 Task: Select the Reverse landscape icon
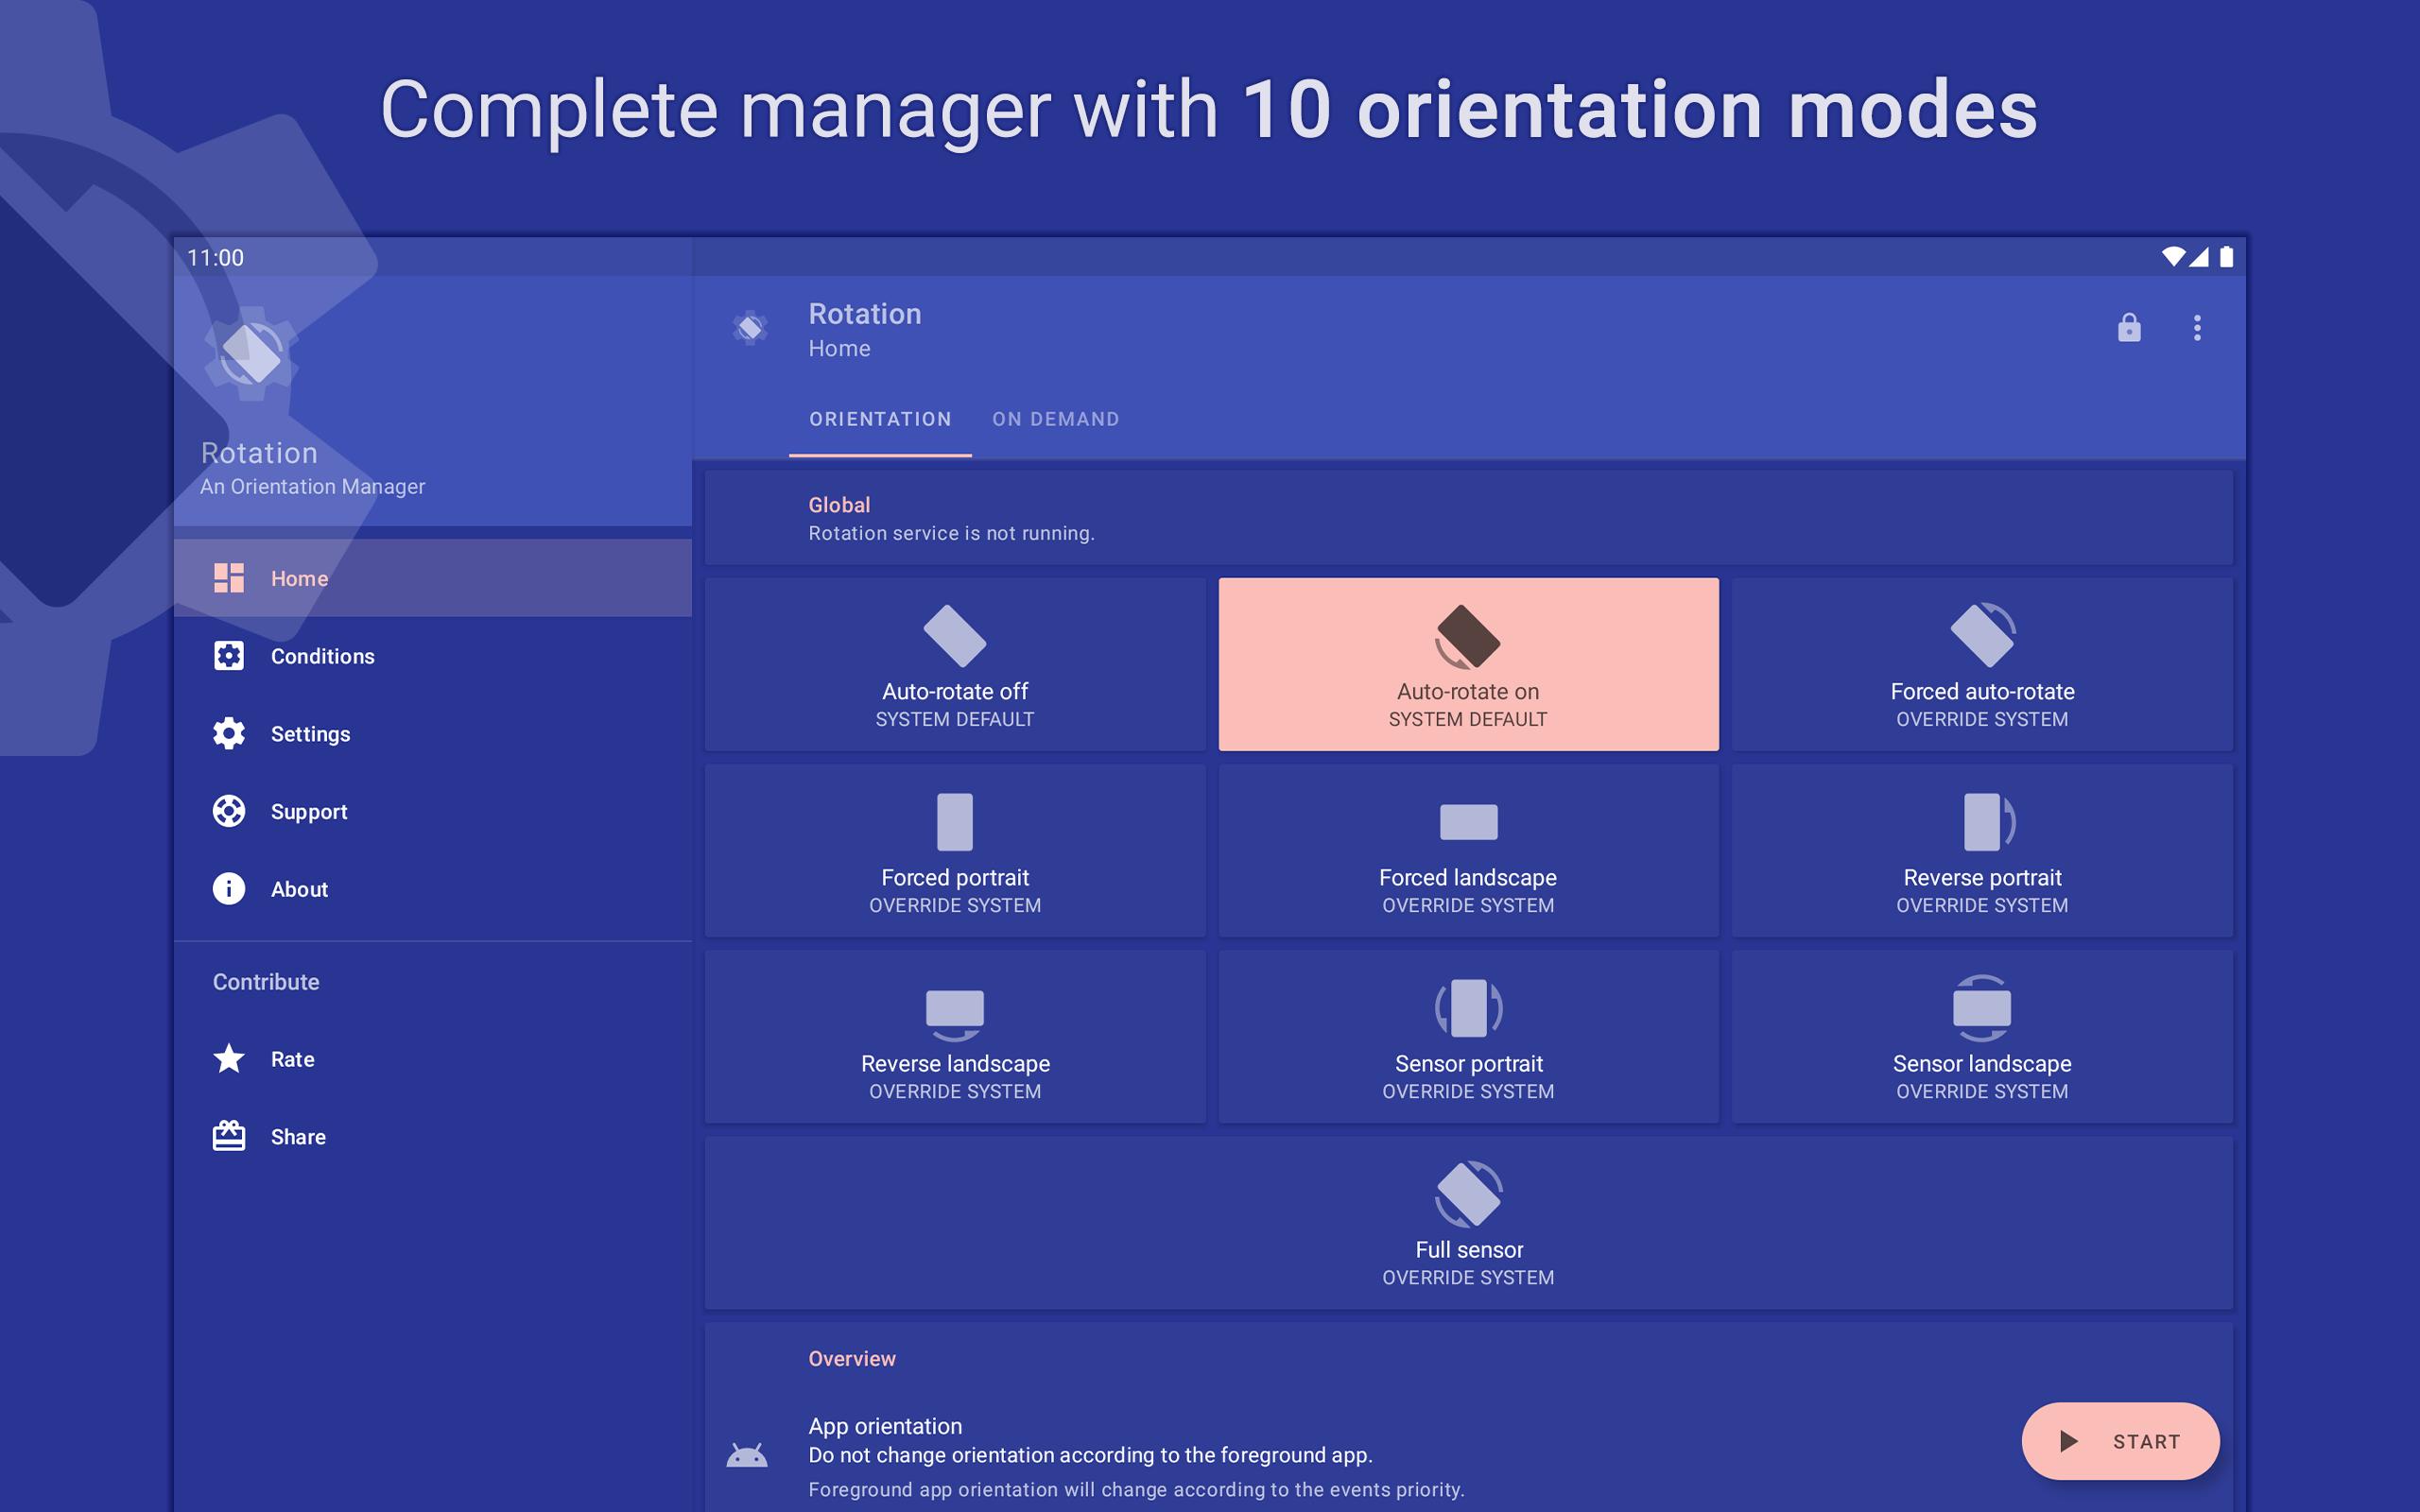coord(954,1014)
